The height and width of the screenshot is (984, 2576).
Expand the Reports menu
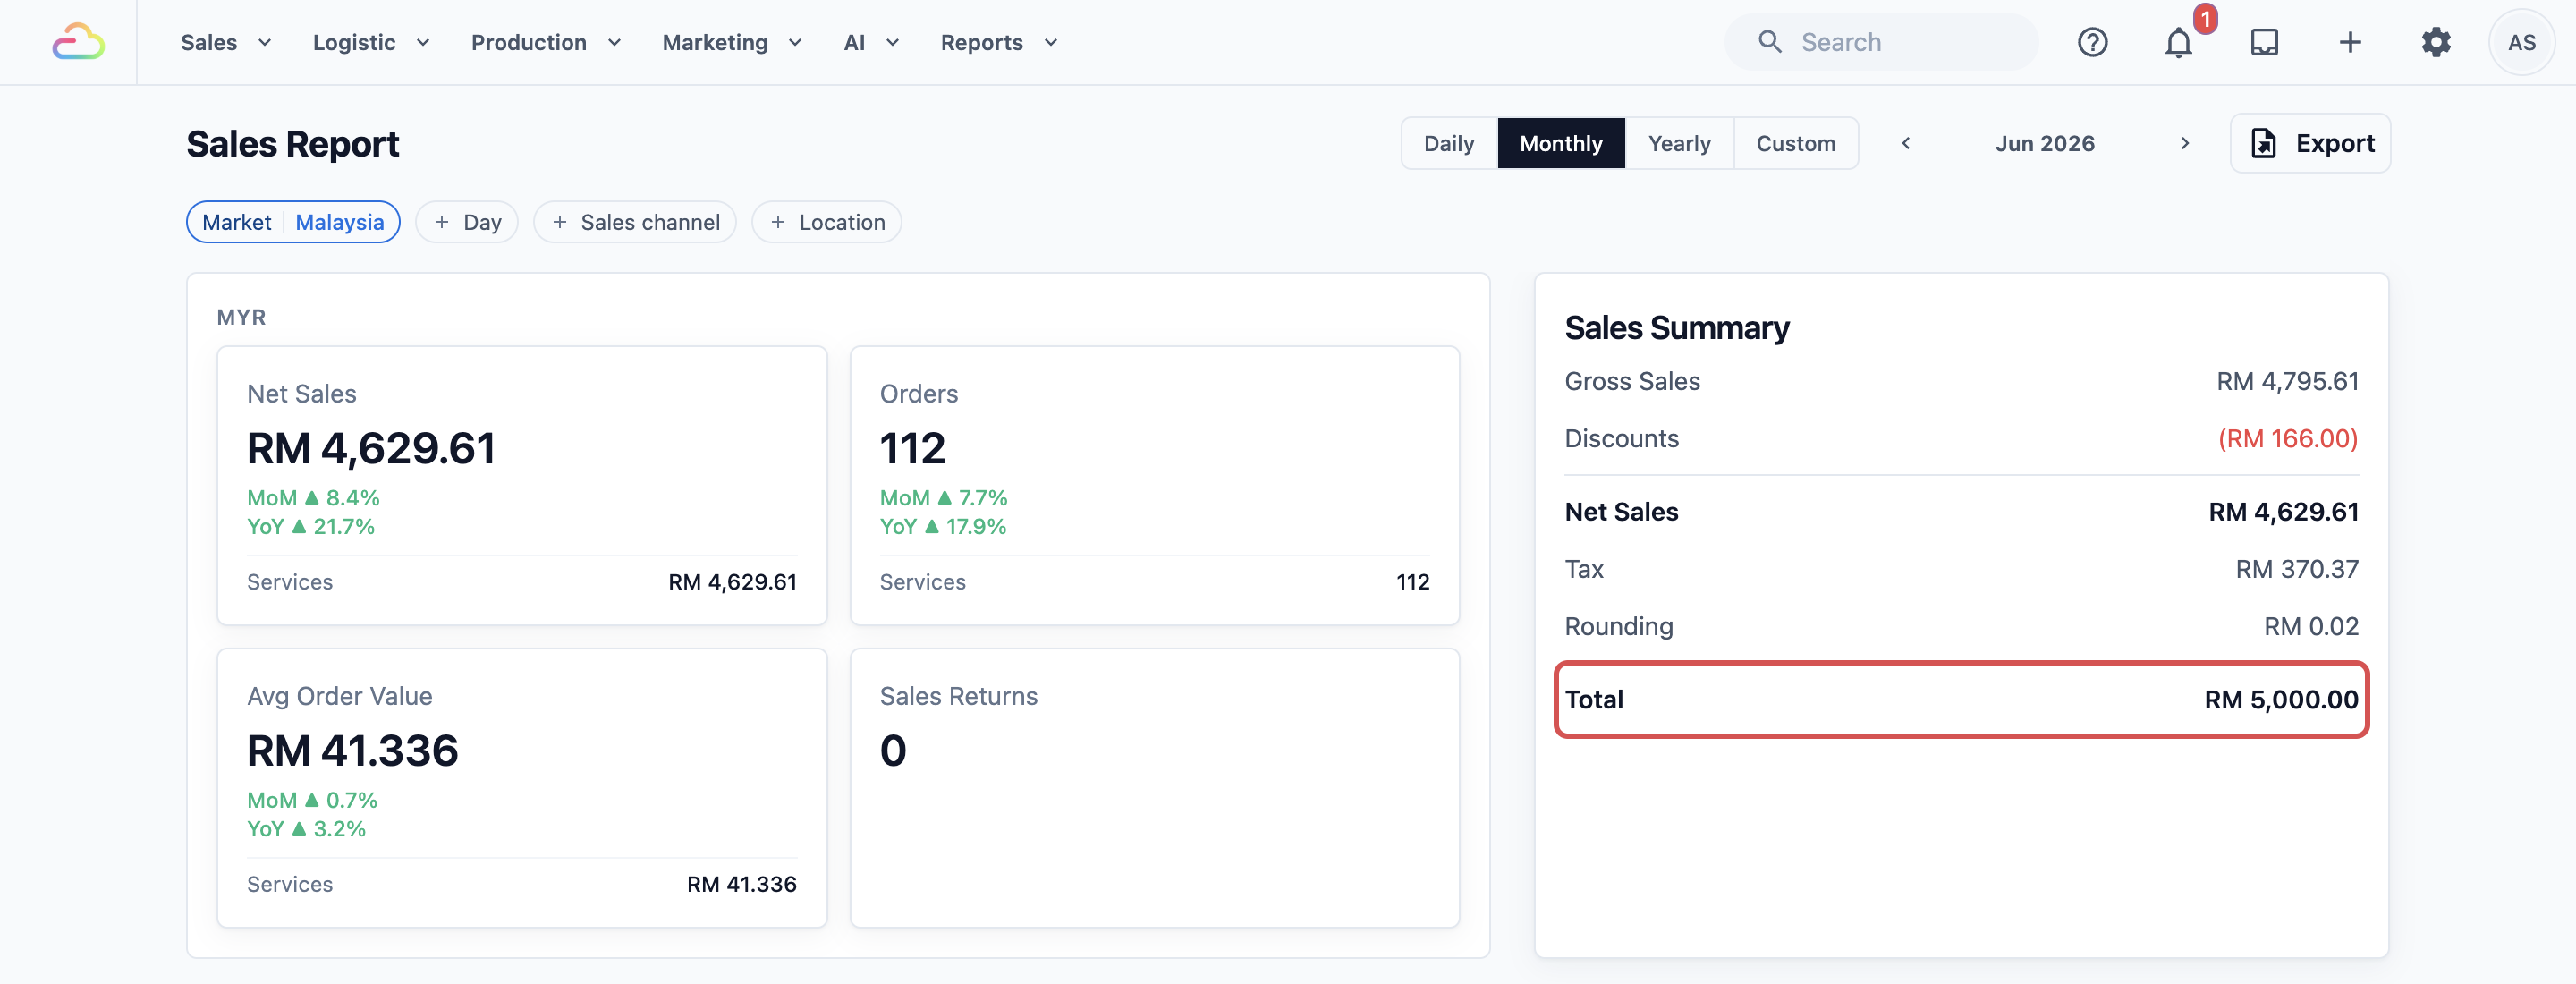[x=999, y=42]
